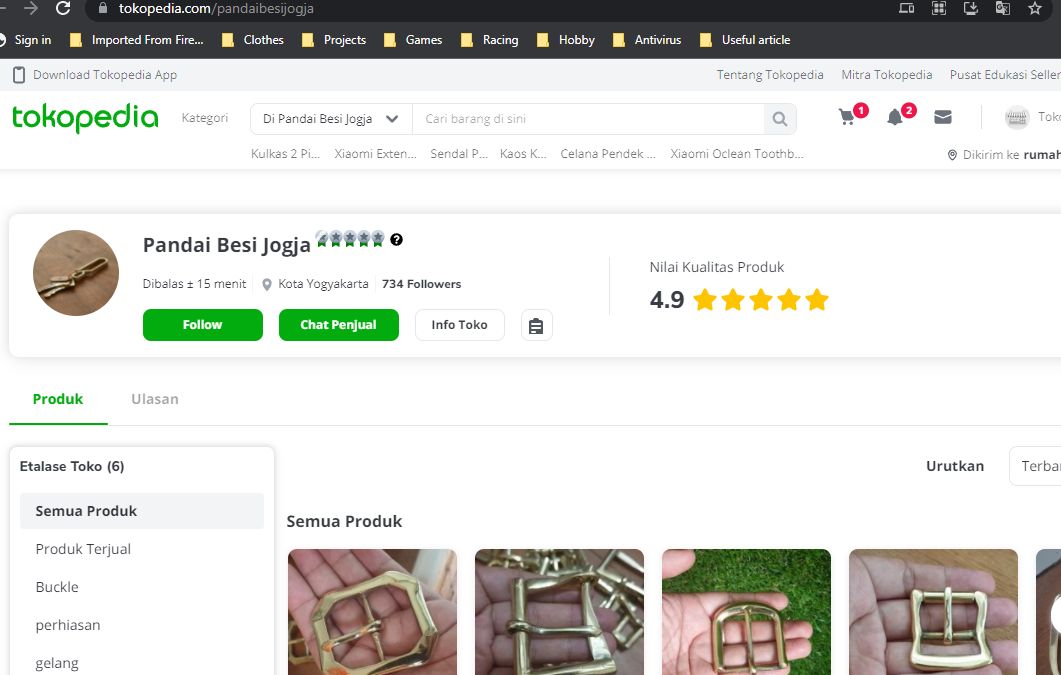Open the Games bookmark folder

[413, 40]
